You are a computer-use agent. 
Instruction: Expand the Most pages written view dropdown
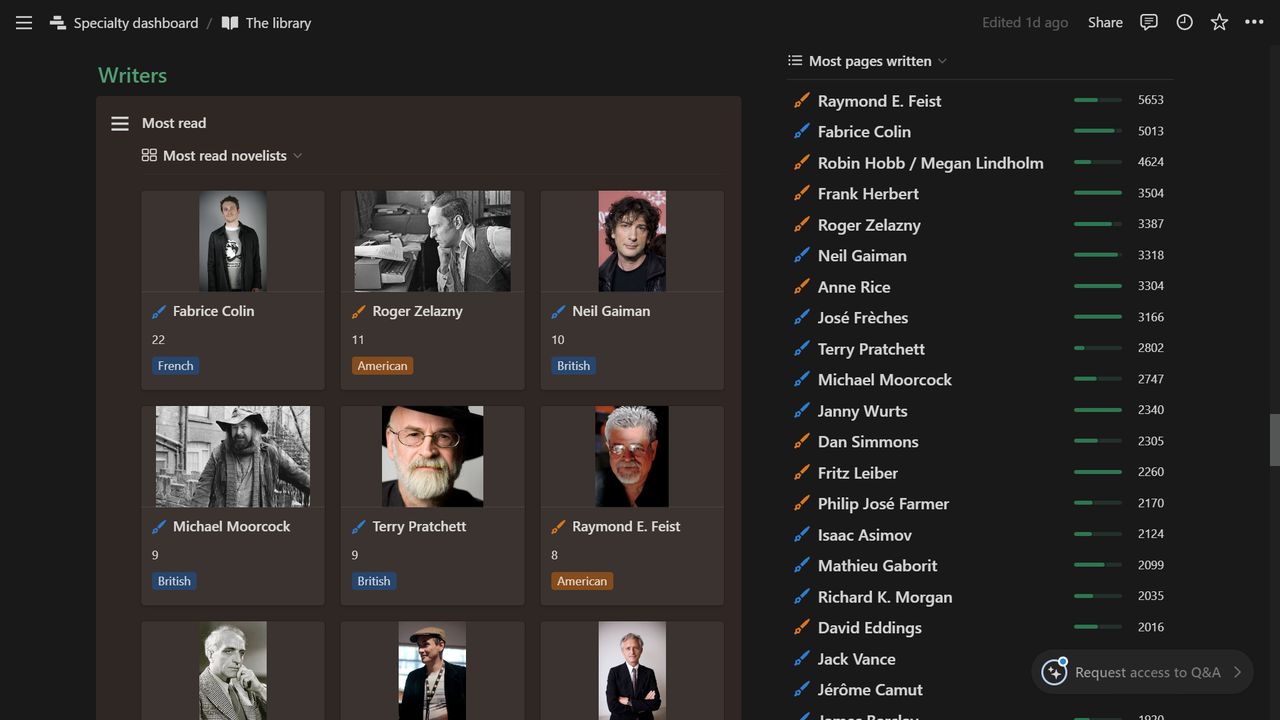[941, 60]
